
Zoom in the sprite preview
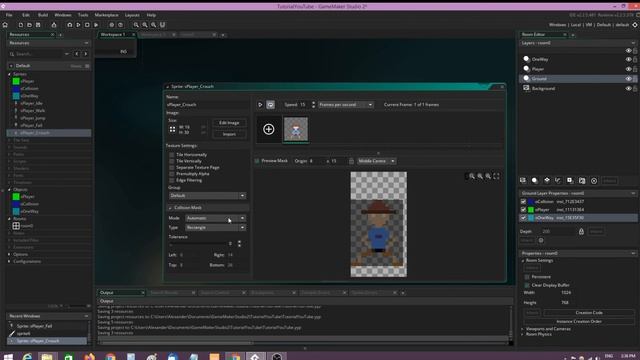click(488, 176)
